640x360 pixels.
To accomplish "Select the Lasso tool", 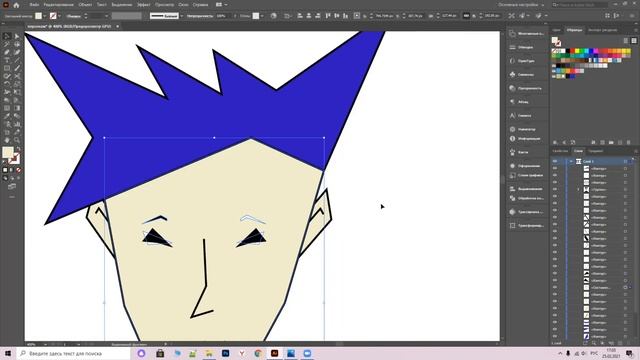I will click(x=17, y=44).
